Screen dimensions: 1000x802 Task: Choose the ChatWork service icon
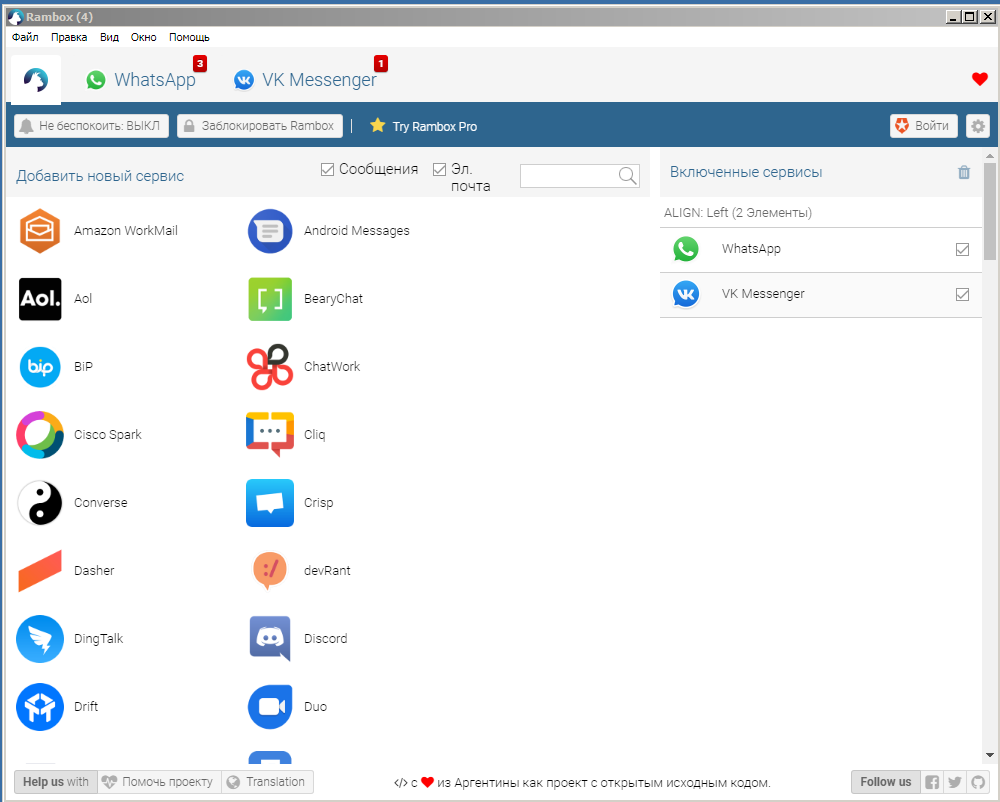pos(269,366)
